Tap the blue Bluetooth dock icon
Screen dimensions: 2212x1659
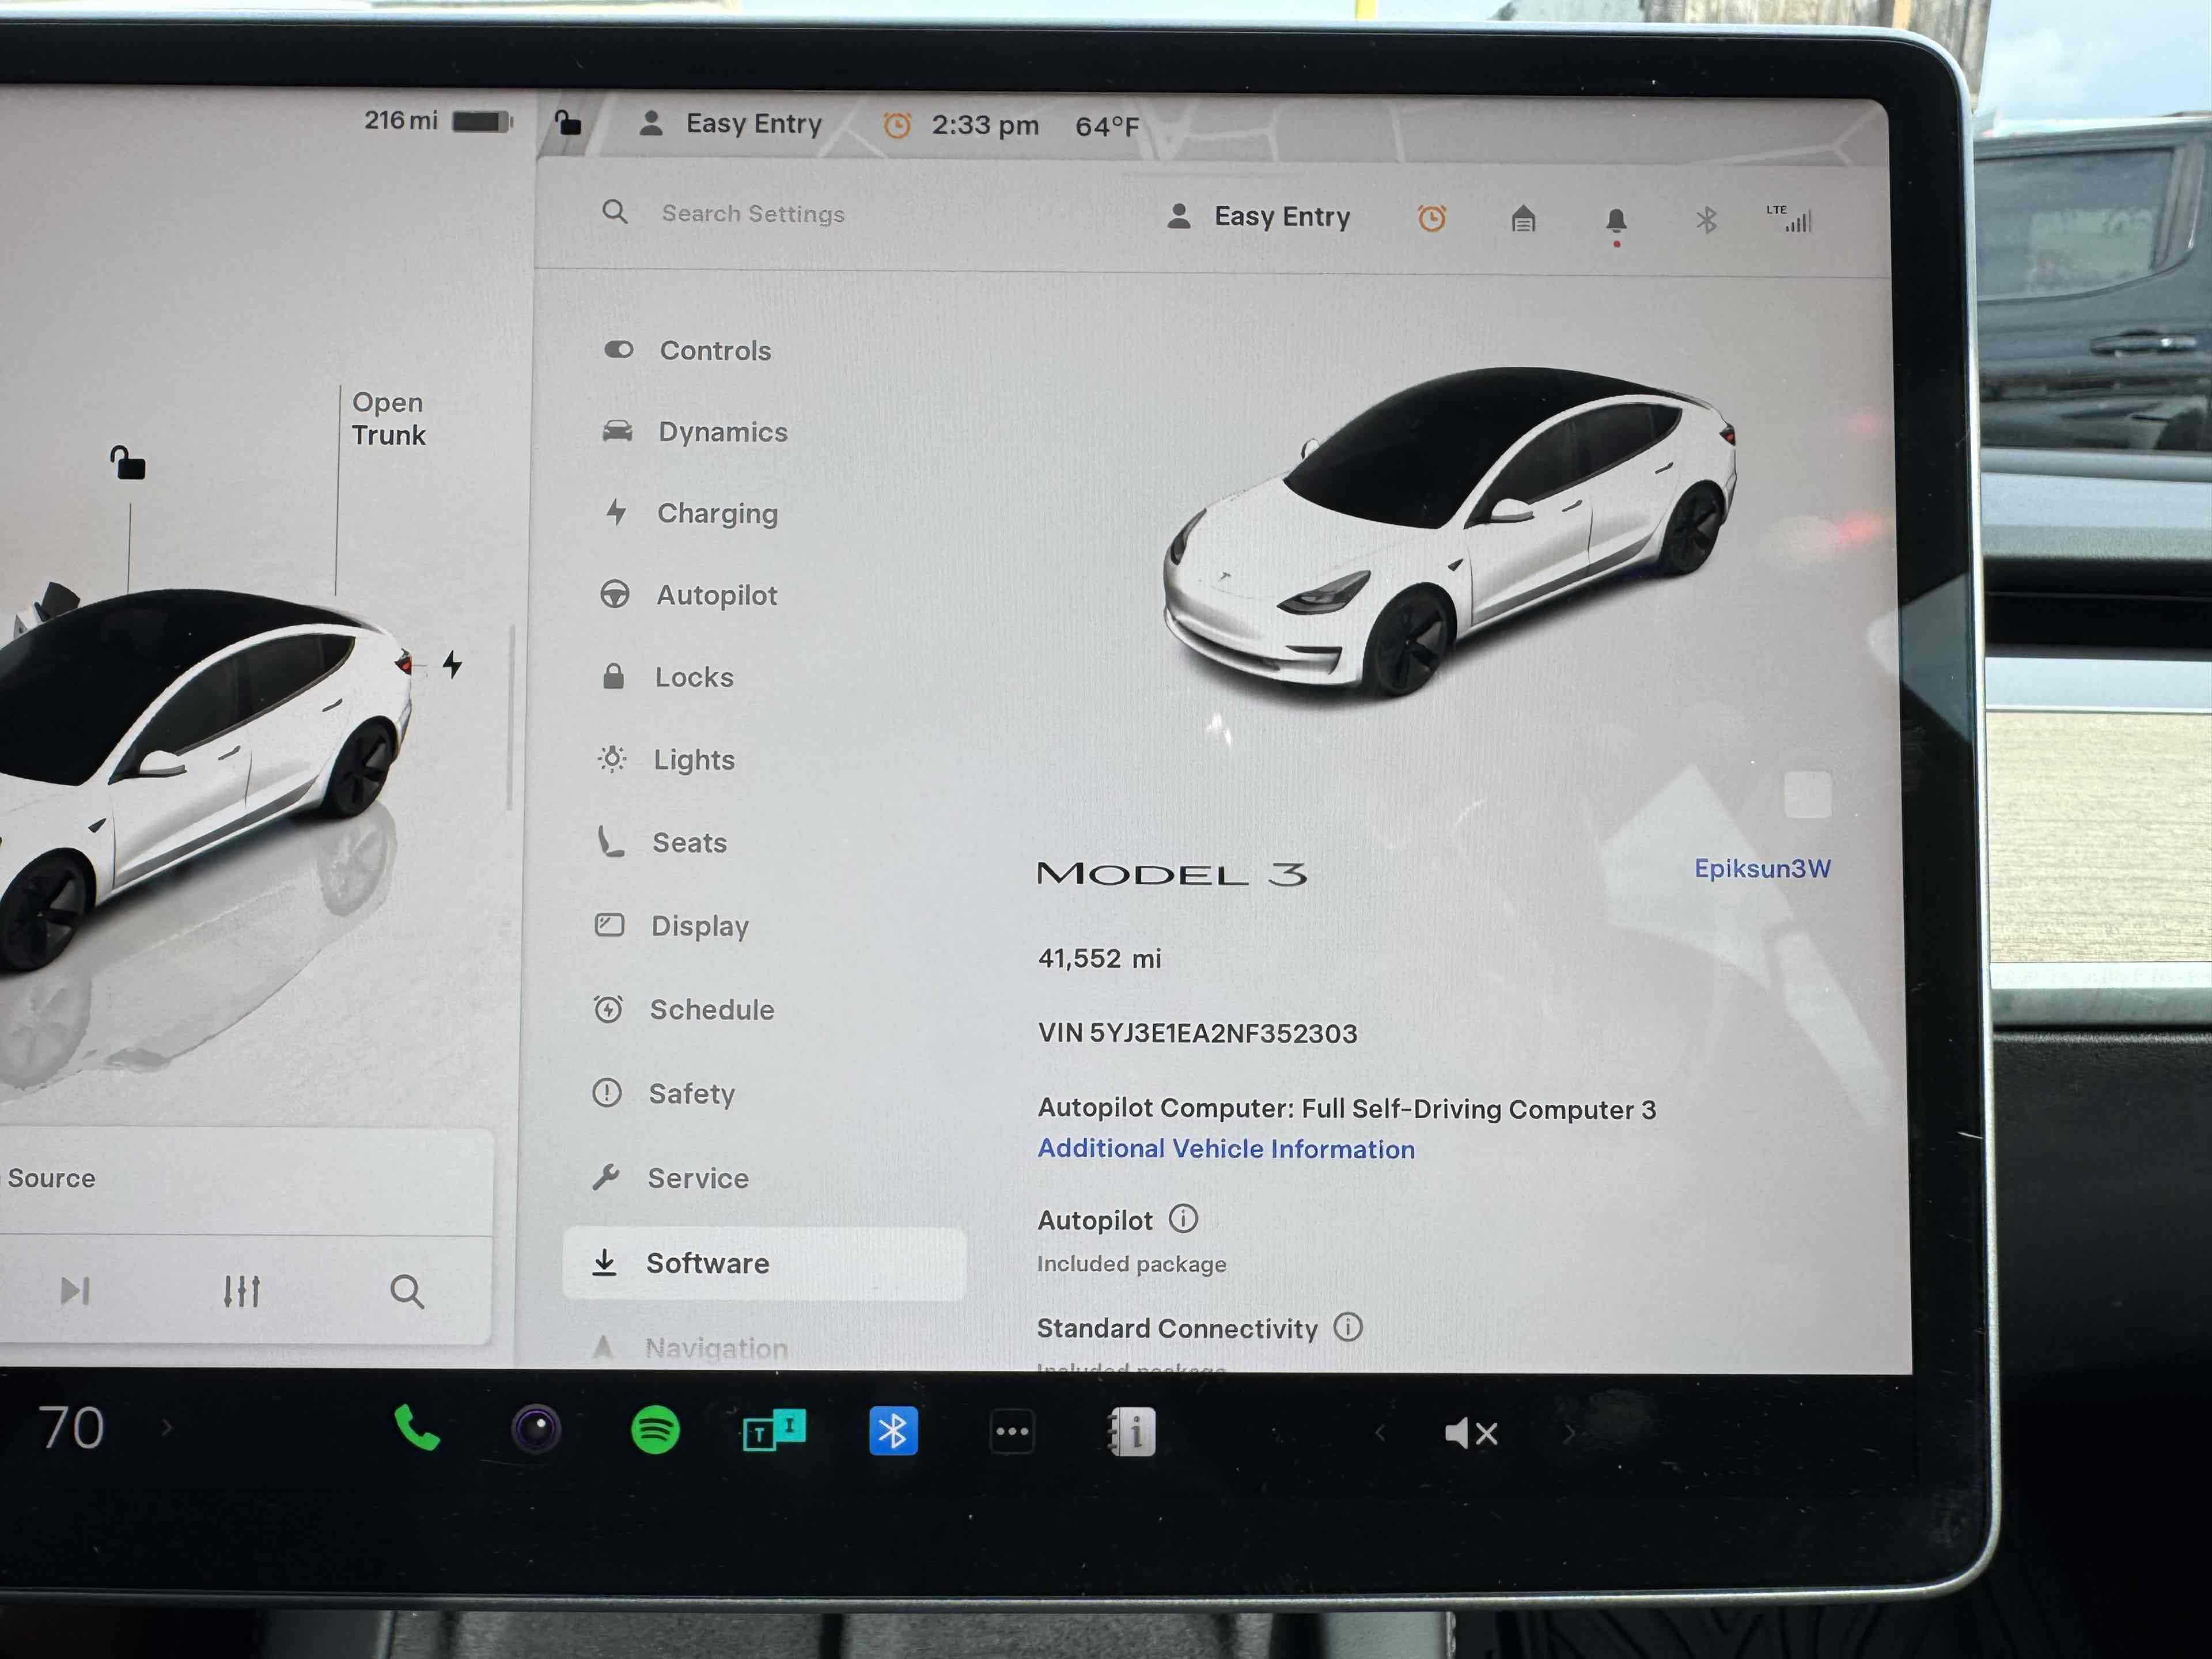[892, 1431]
